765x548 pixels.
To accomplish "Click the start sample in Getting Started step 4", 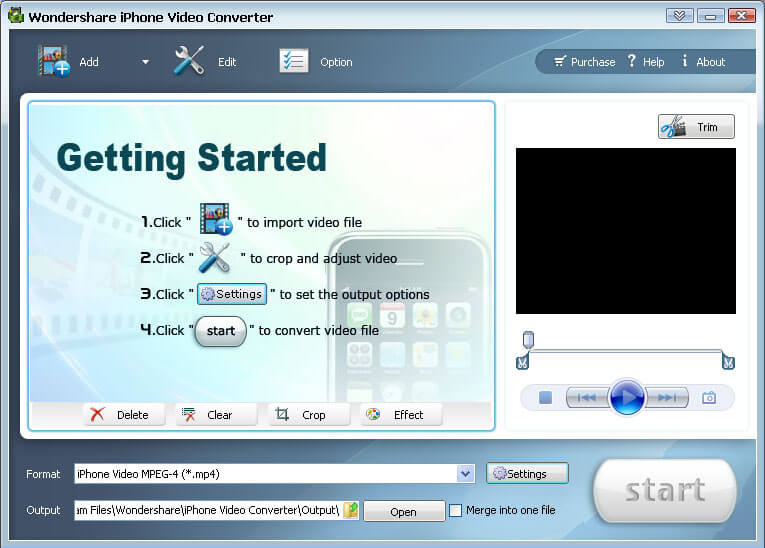I will [x=221, y=331].
